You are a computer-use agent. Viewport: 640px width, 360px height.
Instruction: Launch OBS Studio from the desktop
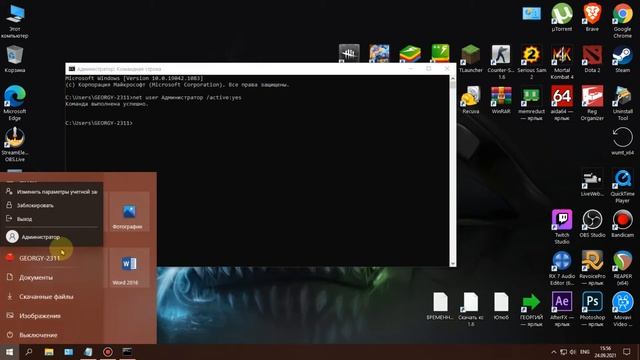pos(592,224)
